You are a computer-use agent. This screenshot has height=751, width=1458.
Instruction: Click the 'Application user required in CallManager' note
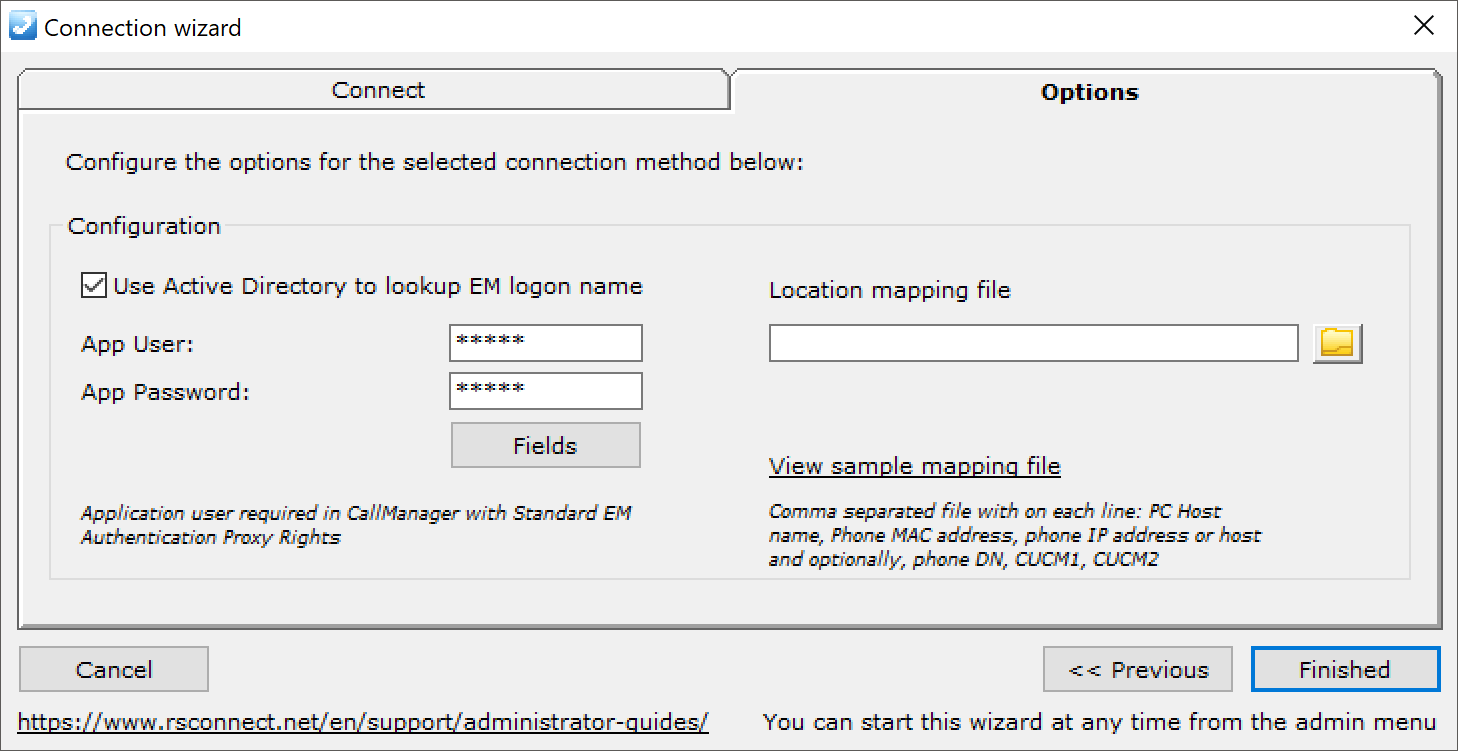point(356,525)
